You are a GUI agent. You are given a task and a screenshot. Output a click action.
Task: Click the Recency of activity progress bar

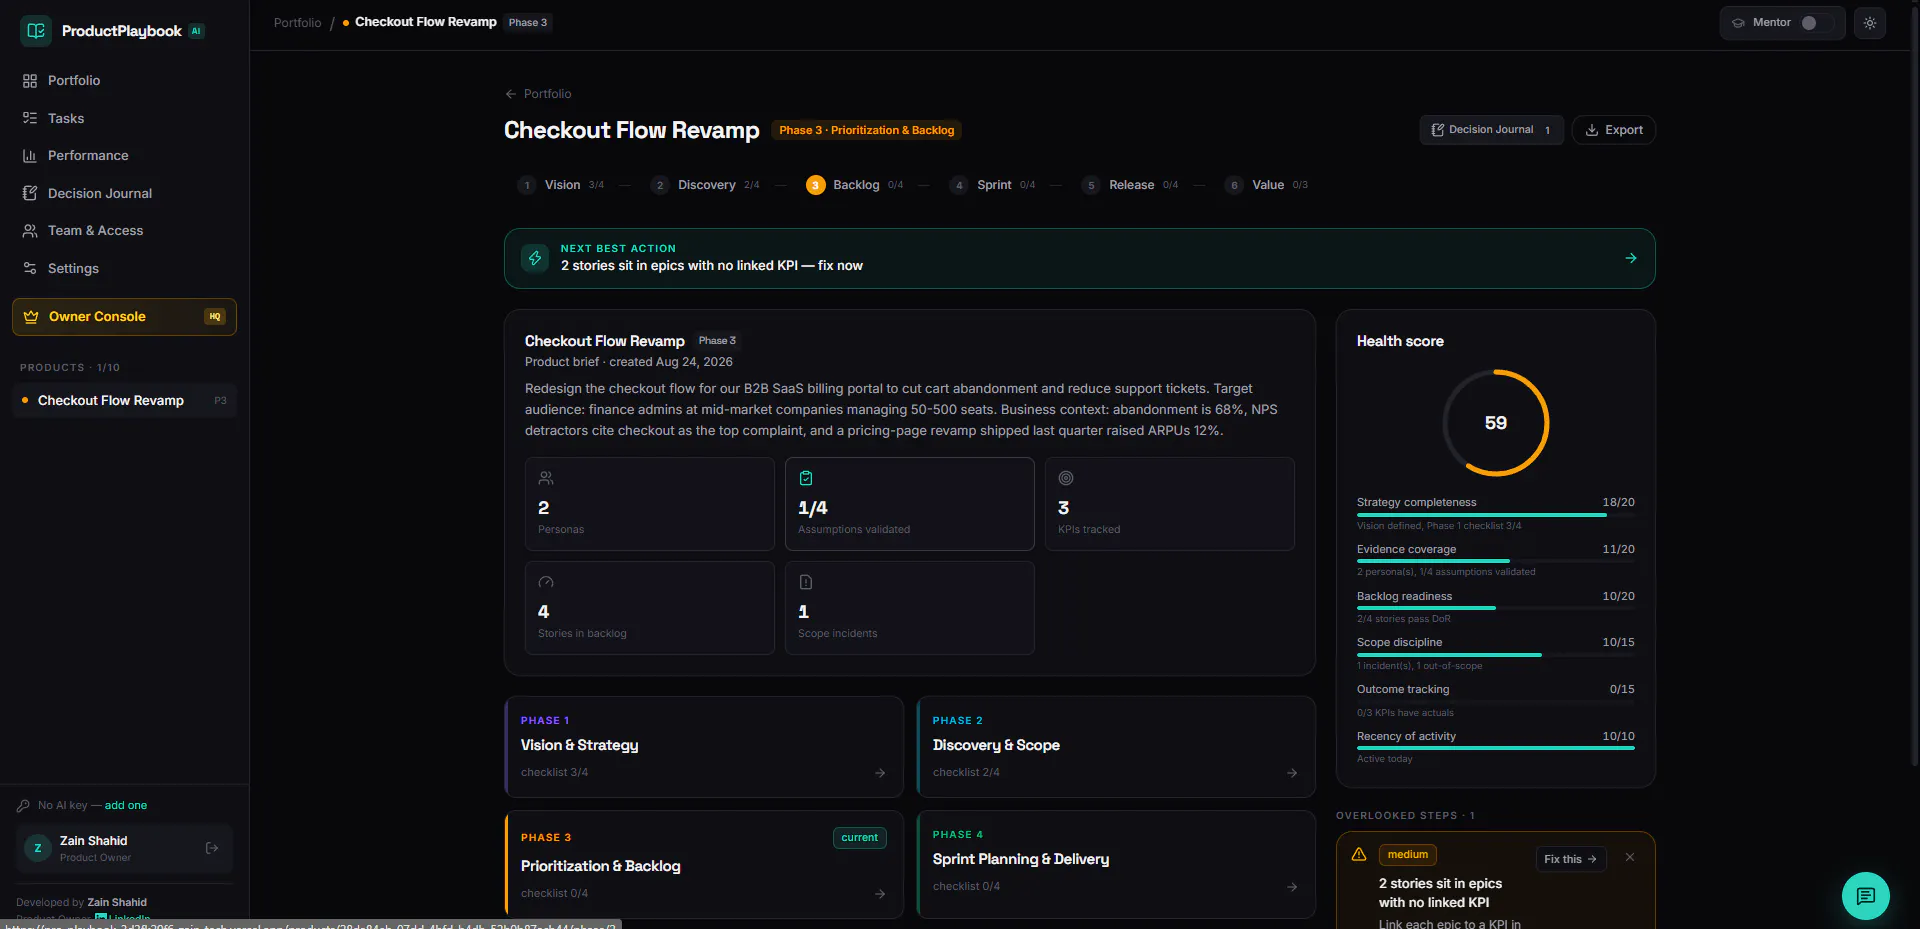click(1496, 748)
